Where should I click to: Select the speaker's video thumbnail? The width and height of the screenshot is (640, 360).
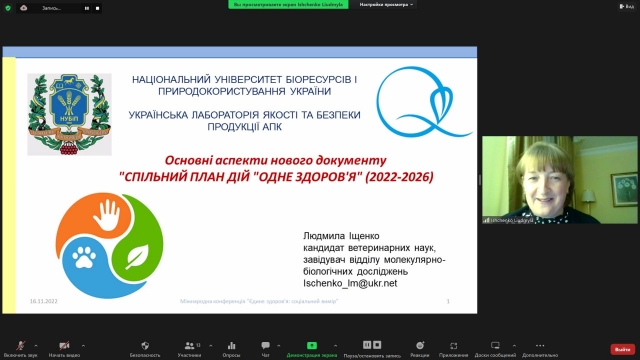click(560, 180)
